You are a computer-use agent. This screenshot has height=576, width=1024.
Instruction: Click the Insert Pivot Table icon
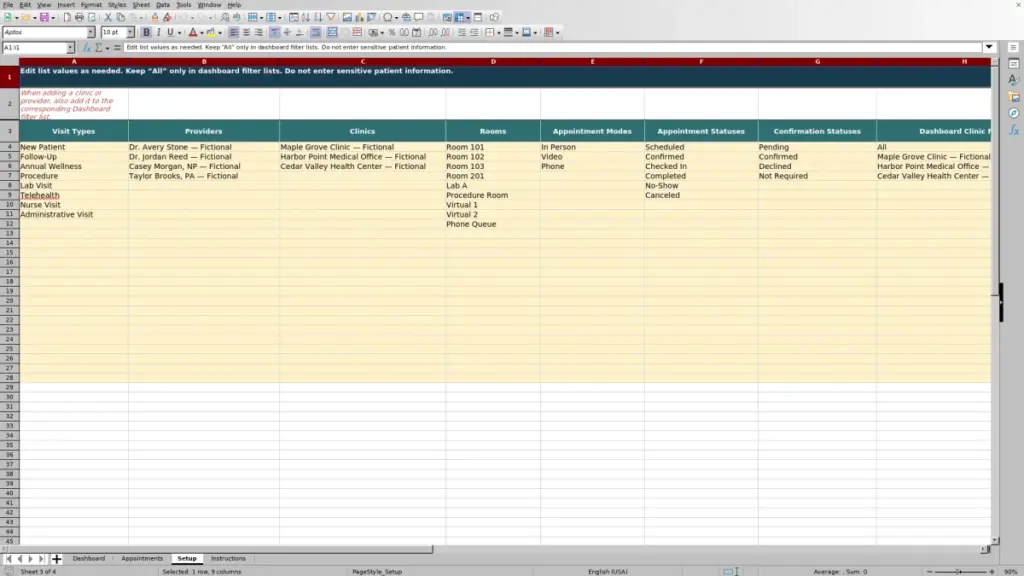coord(371,18)
